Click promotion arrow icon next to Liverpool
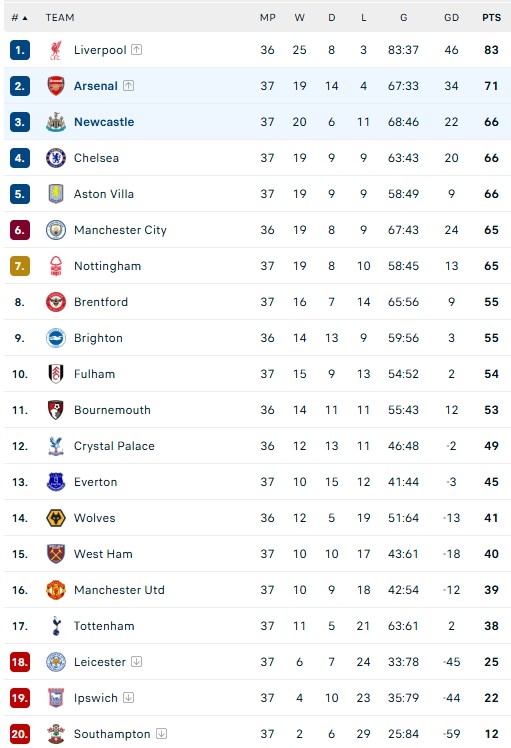511x748 pixels. 136,50
